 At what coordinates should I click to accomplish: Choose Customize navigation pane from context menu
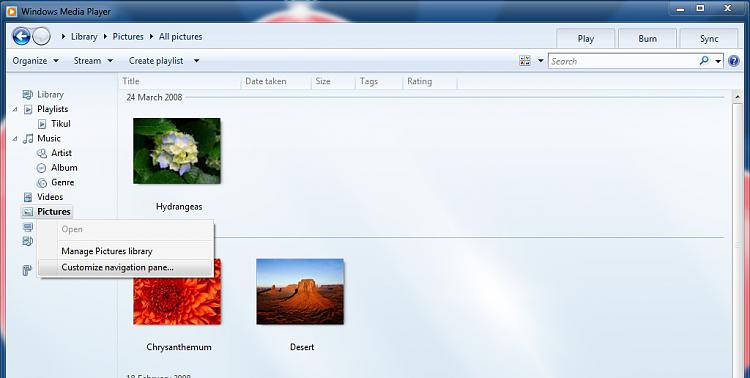126,267
